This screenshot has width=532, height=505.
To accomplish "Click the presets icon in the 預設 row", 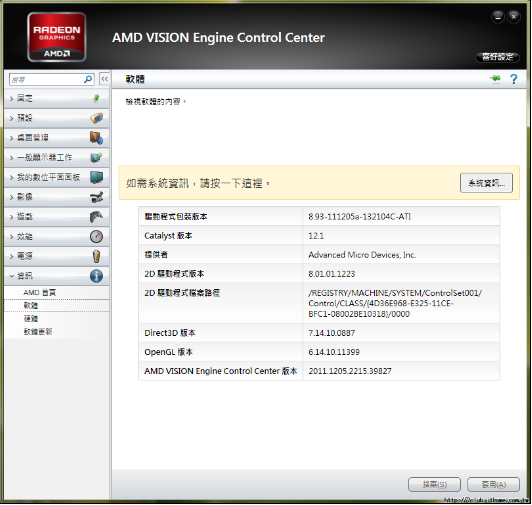I will pyautogui.click(x=97, y=118).
